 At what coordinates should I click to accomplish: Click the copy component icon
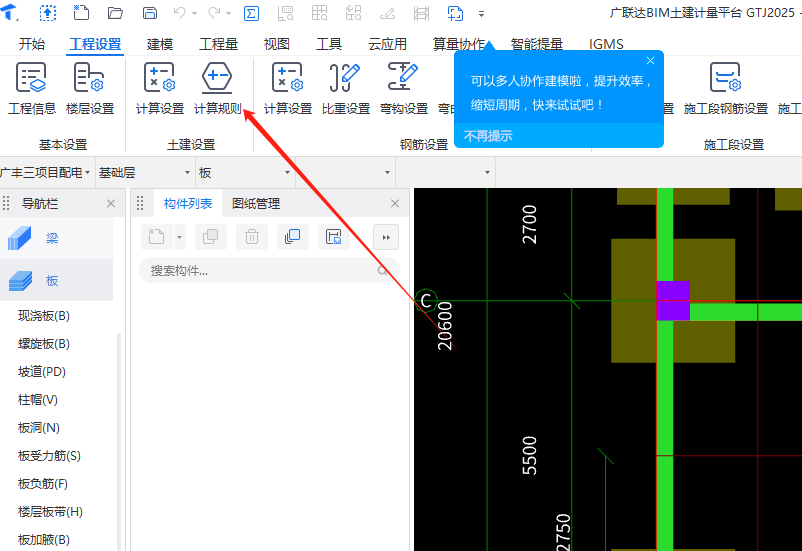(210, 237)
